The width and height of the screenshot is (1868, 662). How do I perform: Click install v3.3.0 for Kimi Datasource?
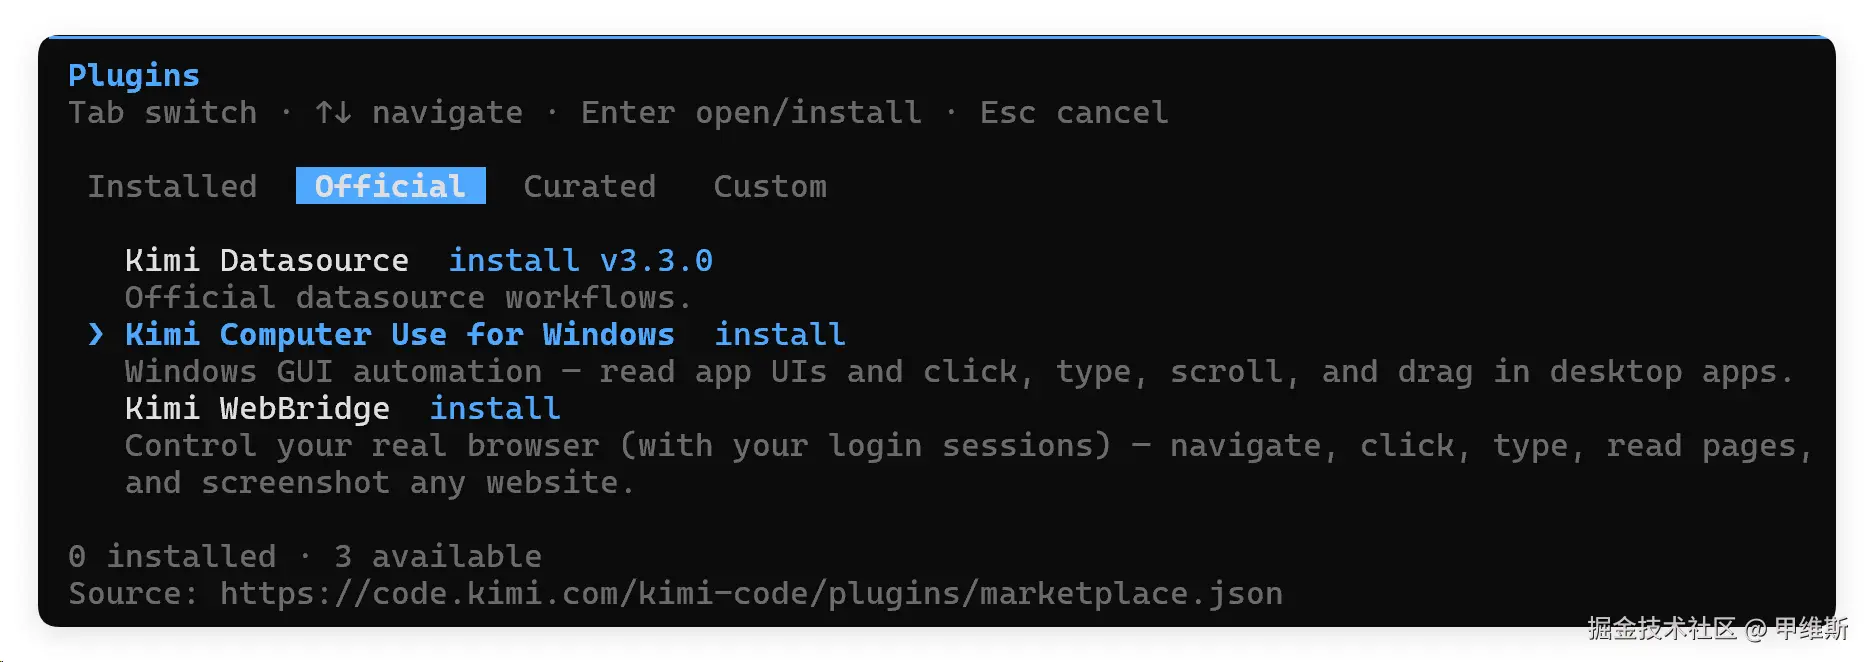(581, 260)
